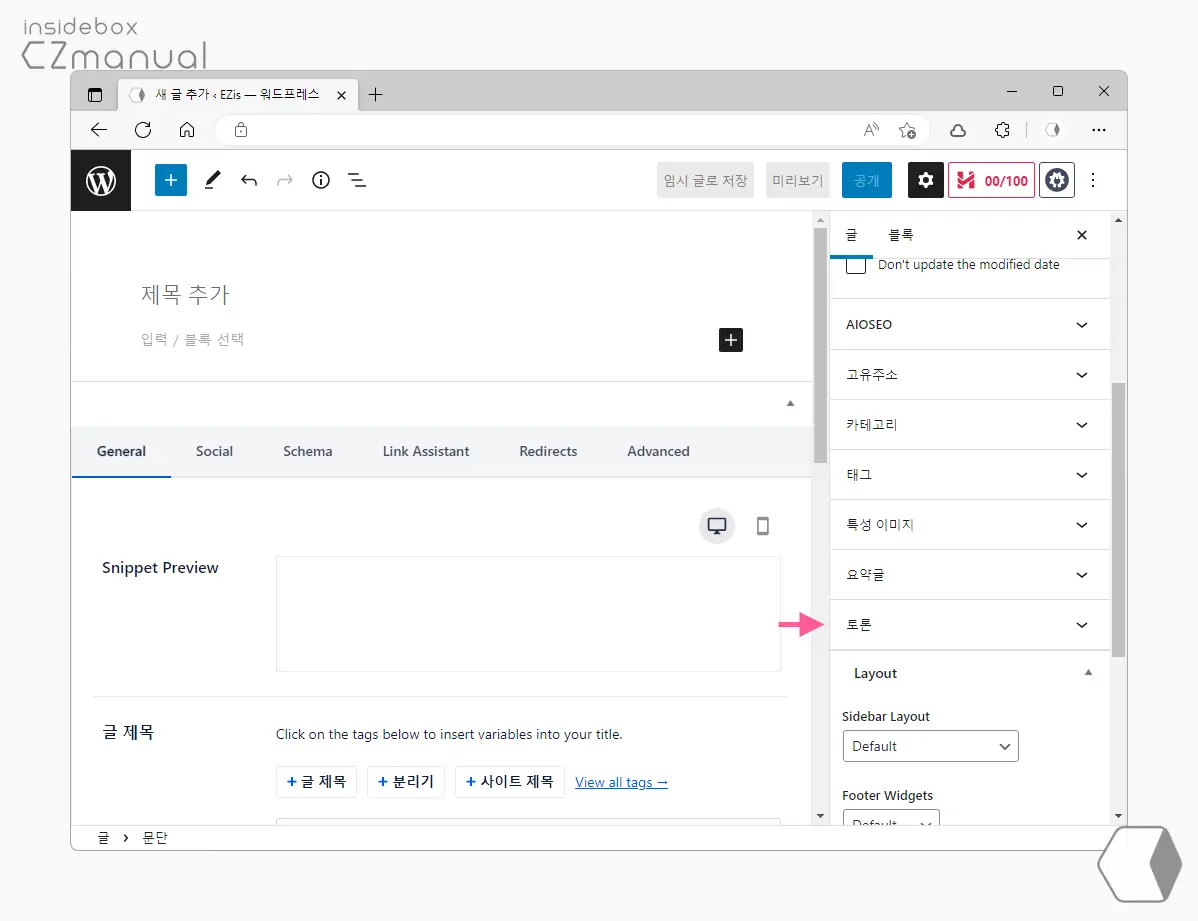Select the pencil Tools icon
1198x921 pixels.
click(x=212, y=180)
